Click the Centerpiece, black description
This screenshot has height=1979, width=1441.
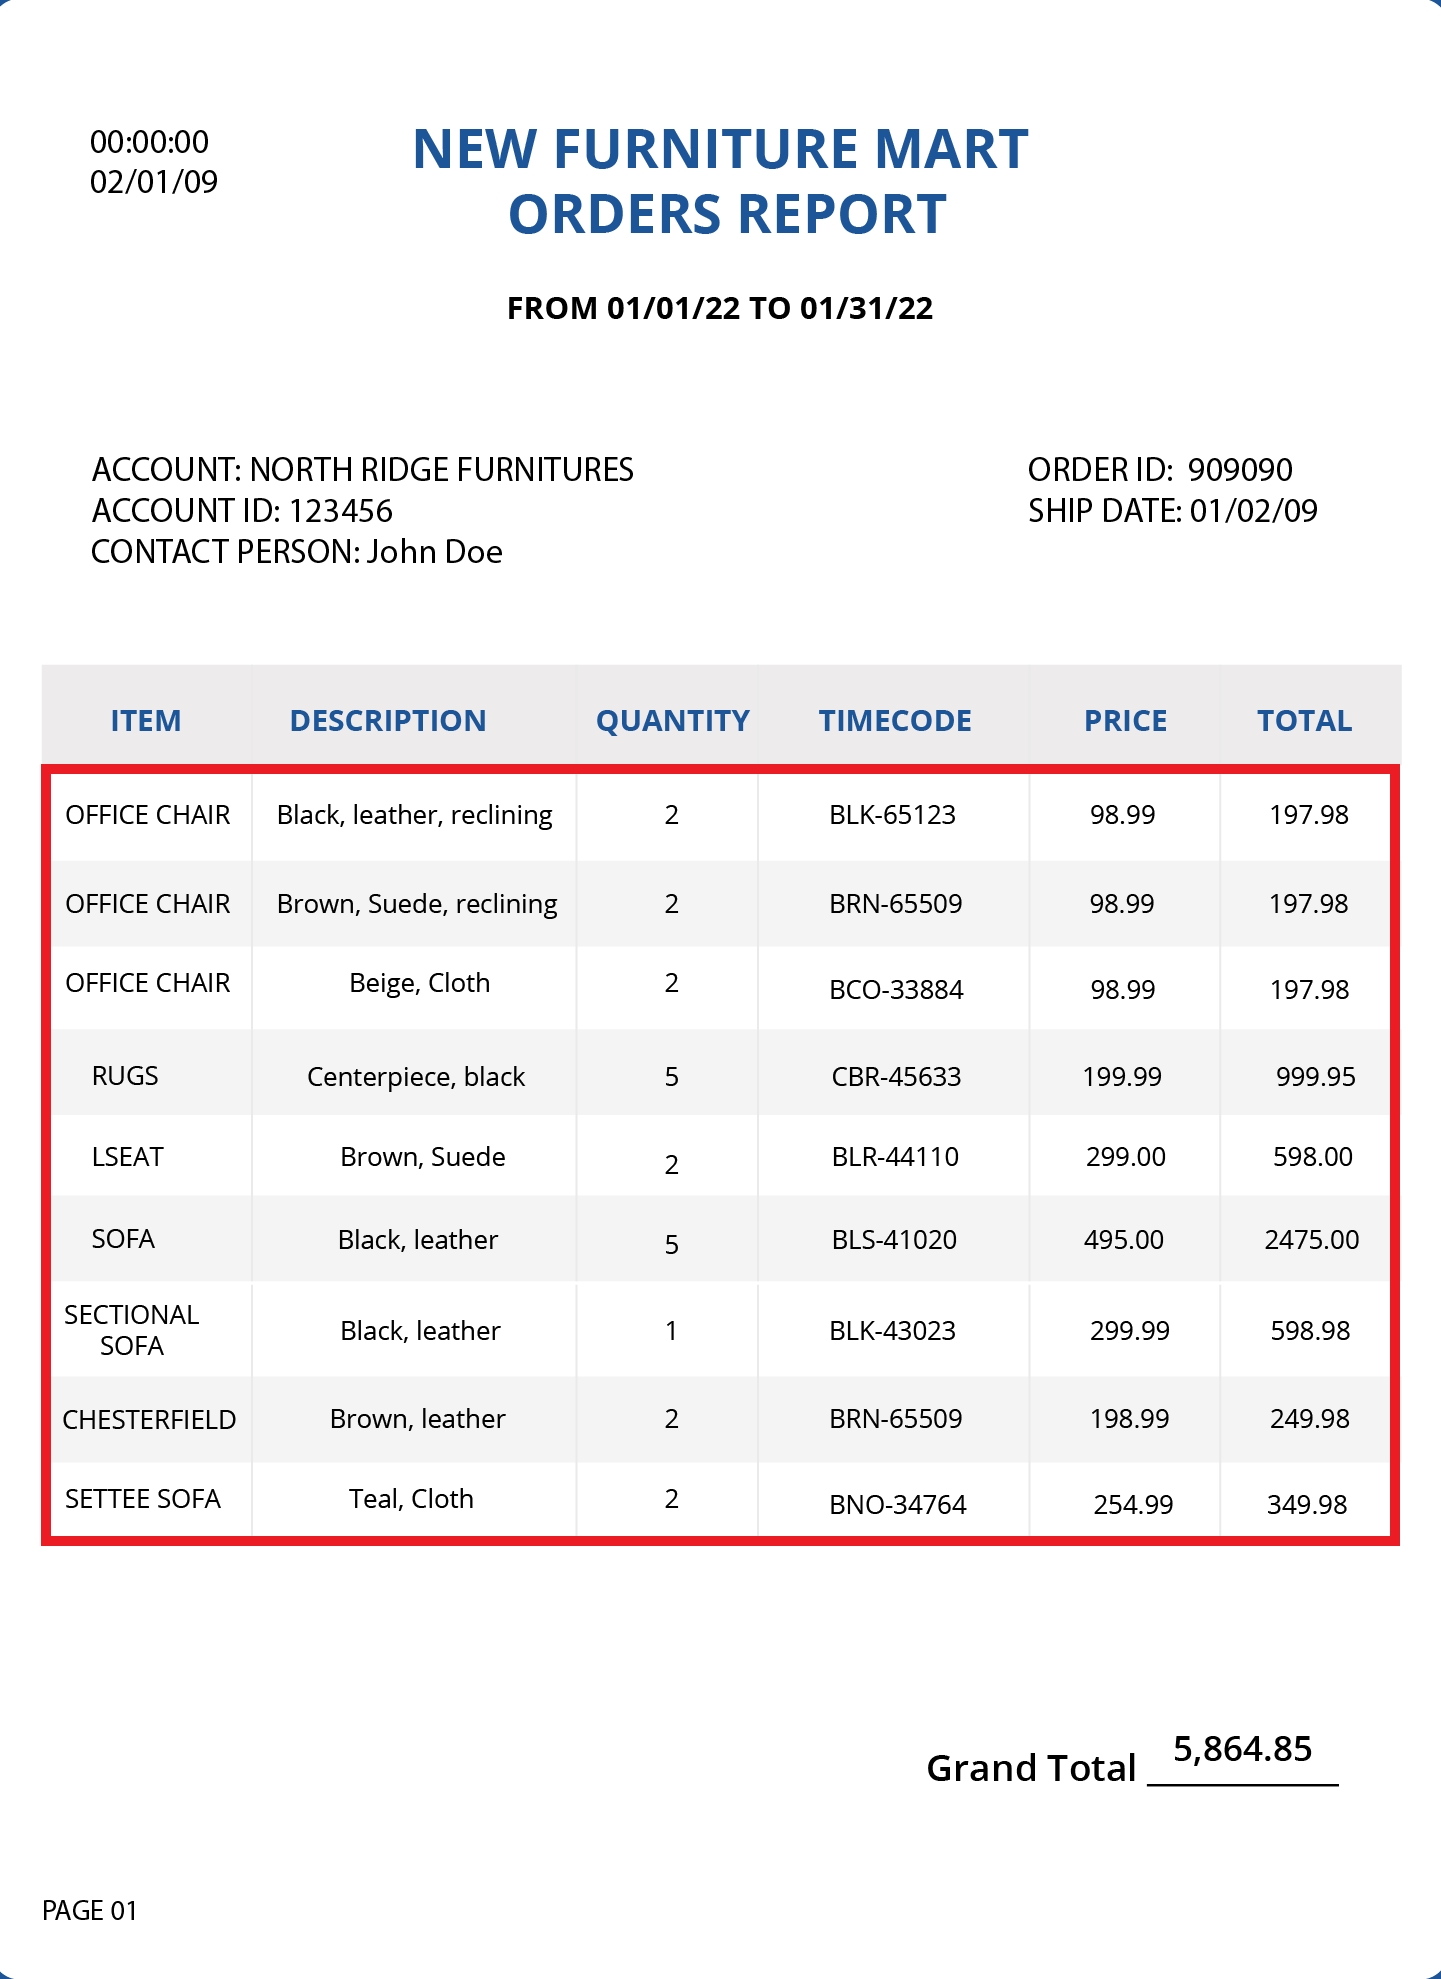pyautogui.click(x=416, y=1077)
